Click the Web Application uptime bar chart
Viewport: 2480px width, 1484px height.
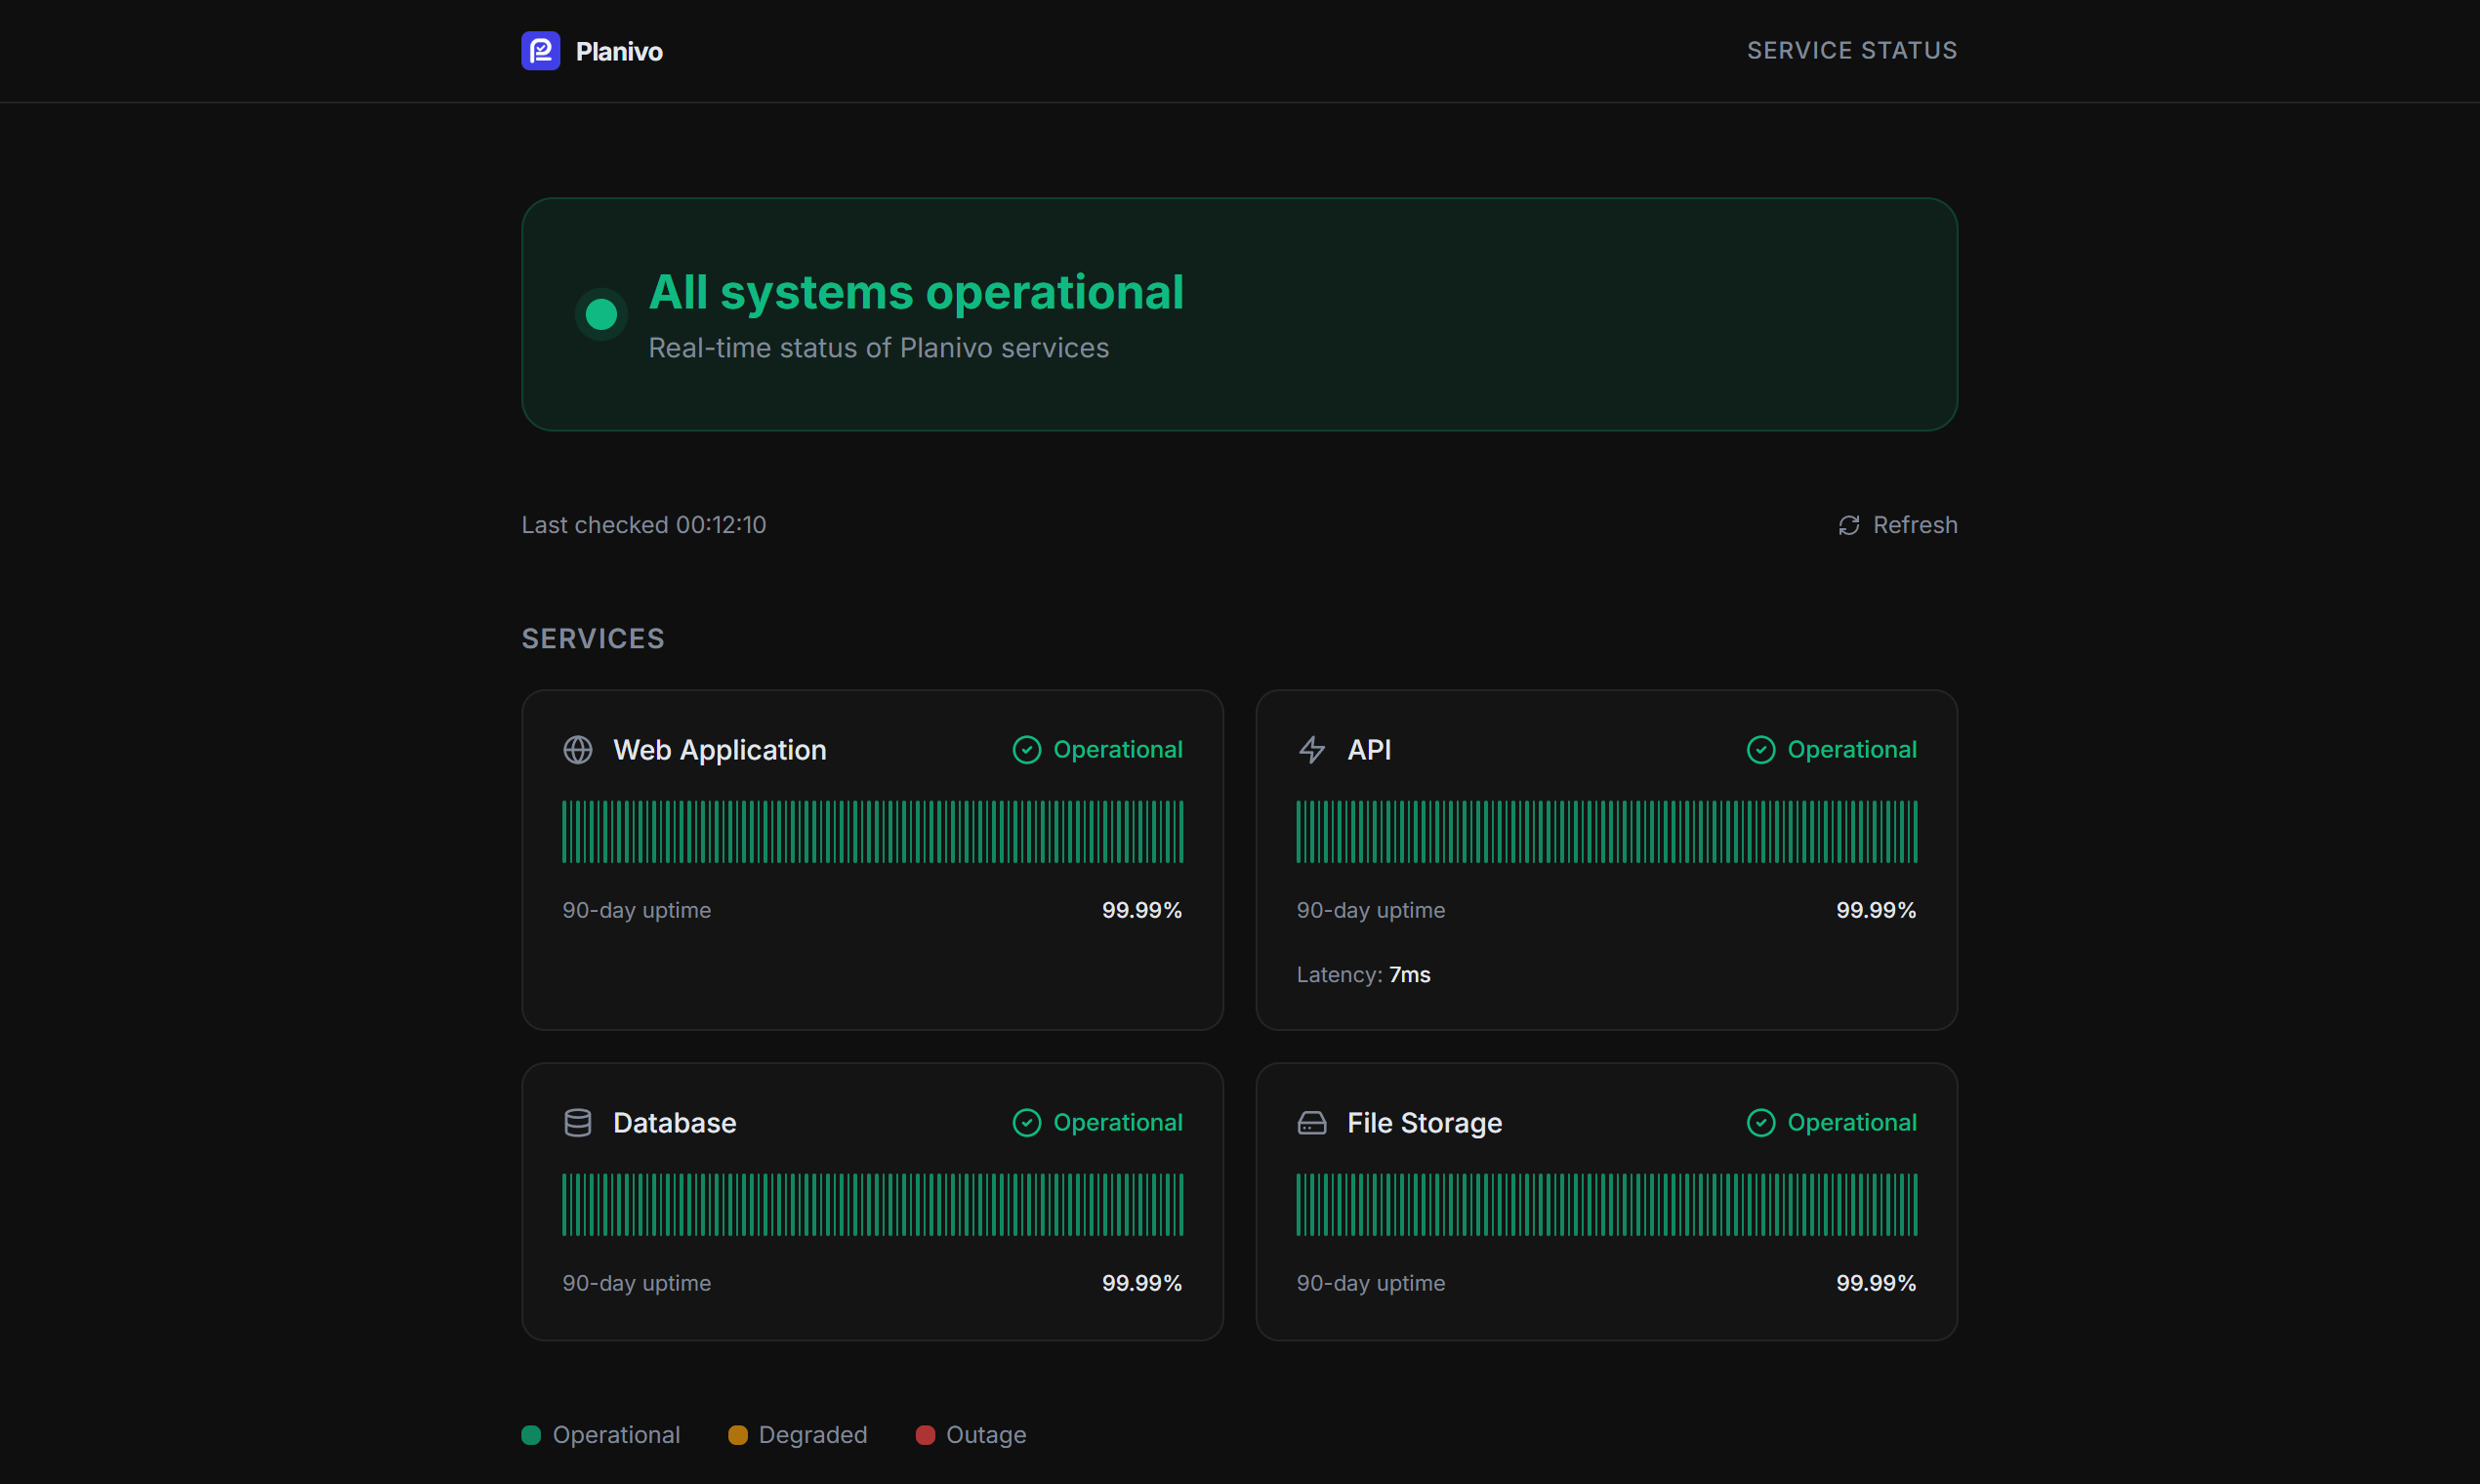pos(873,831)
